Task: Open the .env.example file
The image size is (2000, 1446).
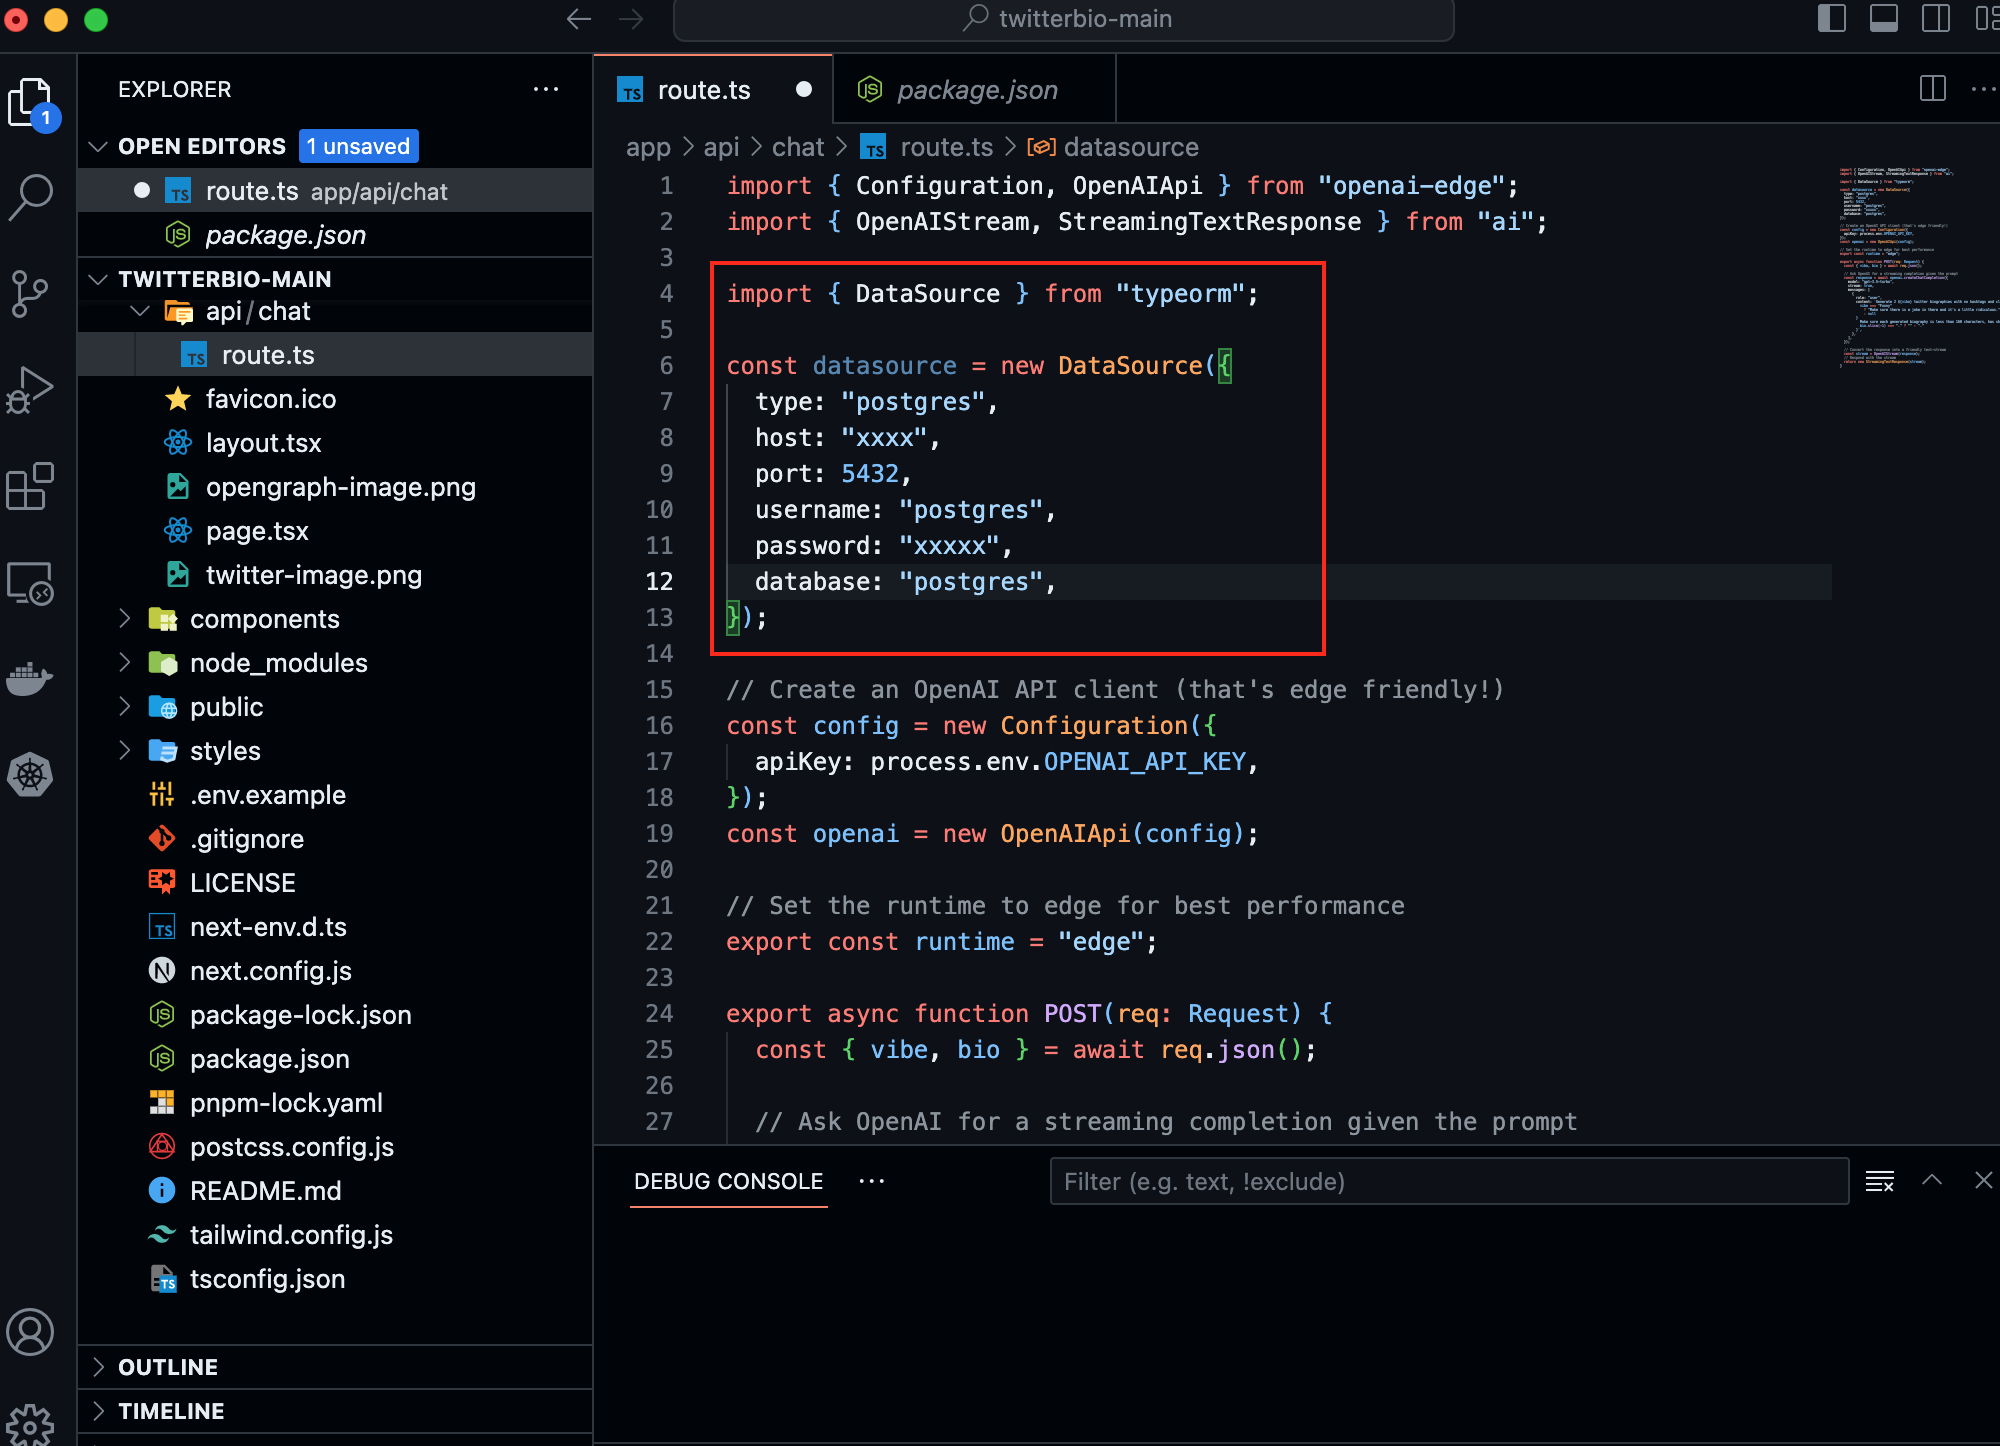Action: tap(335, 795)
